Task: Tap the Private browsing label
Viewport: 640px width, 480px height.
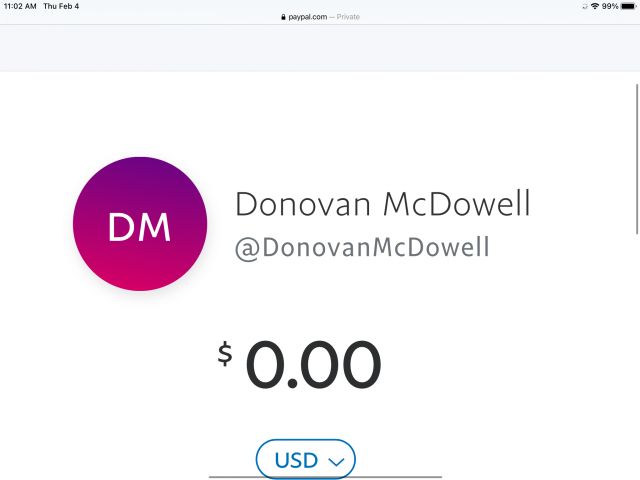Action: coord(348,17)
